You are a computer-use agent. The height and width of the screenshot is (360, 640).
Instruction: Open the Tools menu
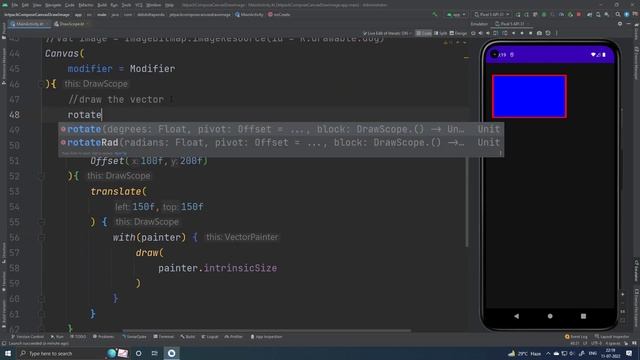tap(127, 5)
